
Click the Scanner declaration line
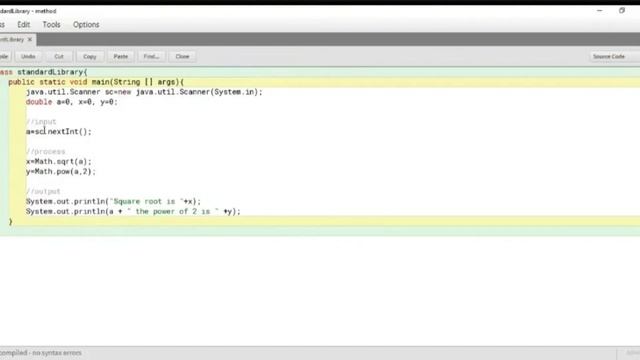pos(144,92)
